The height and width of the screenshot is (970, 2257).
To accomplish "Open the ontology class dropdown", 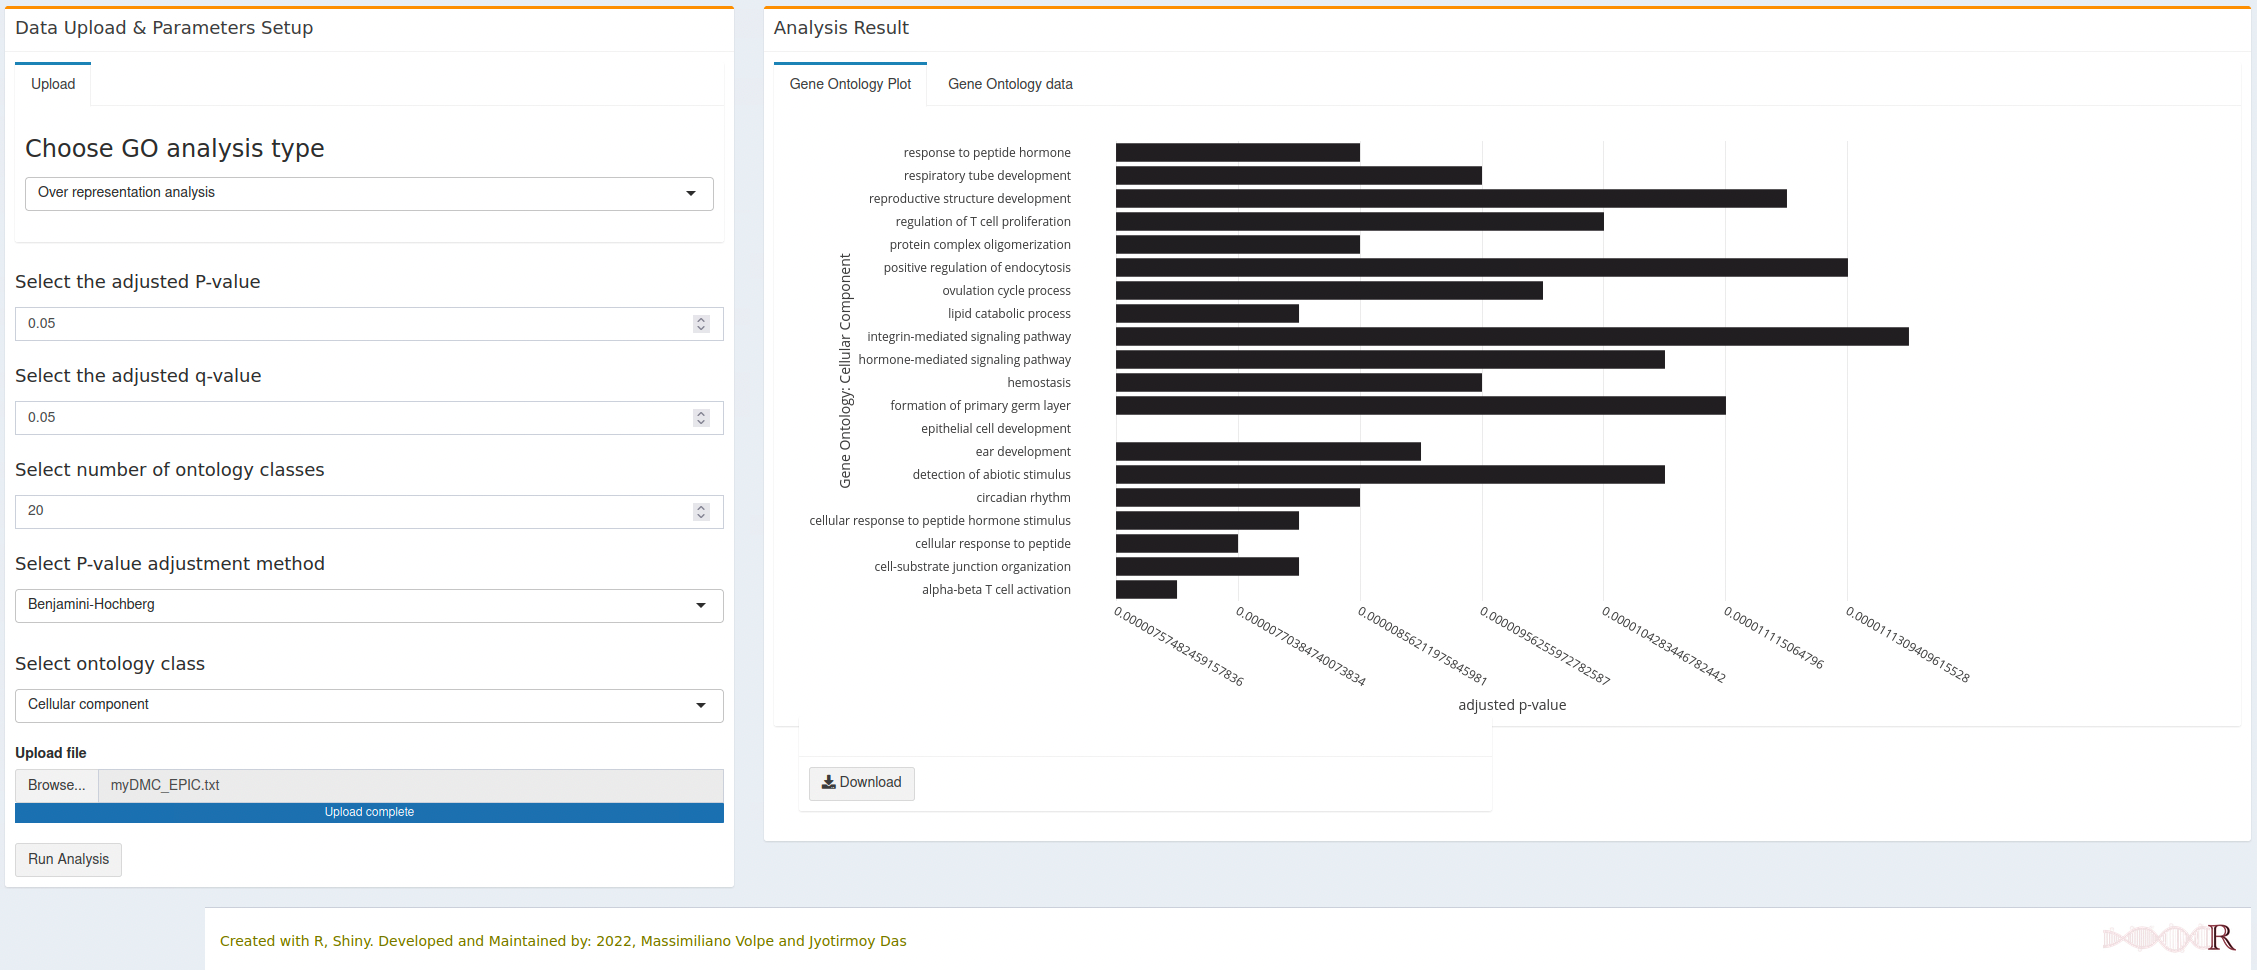I will coord(369,705).
